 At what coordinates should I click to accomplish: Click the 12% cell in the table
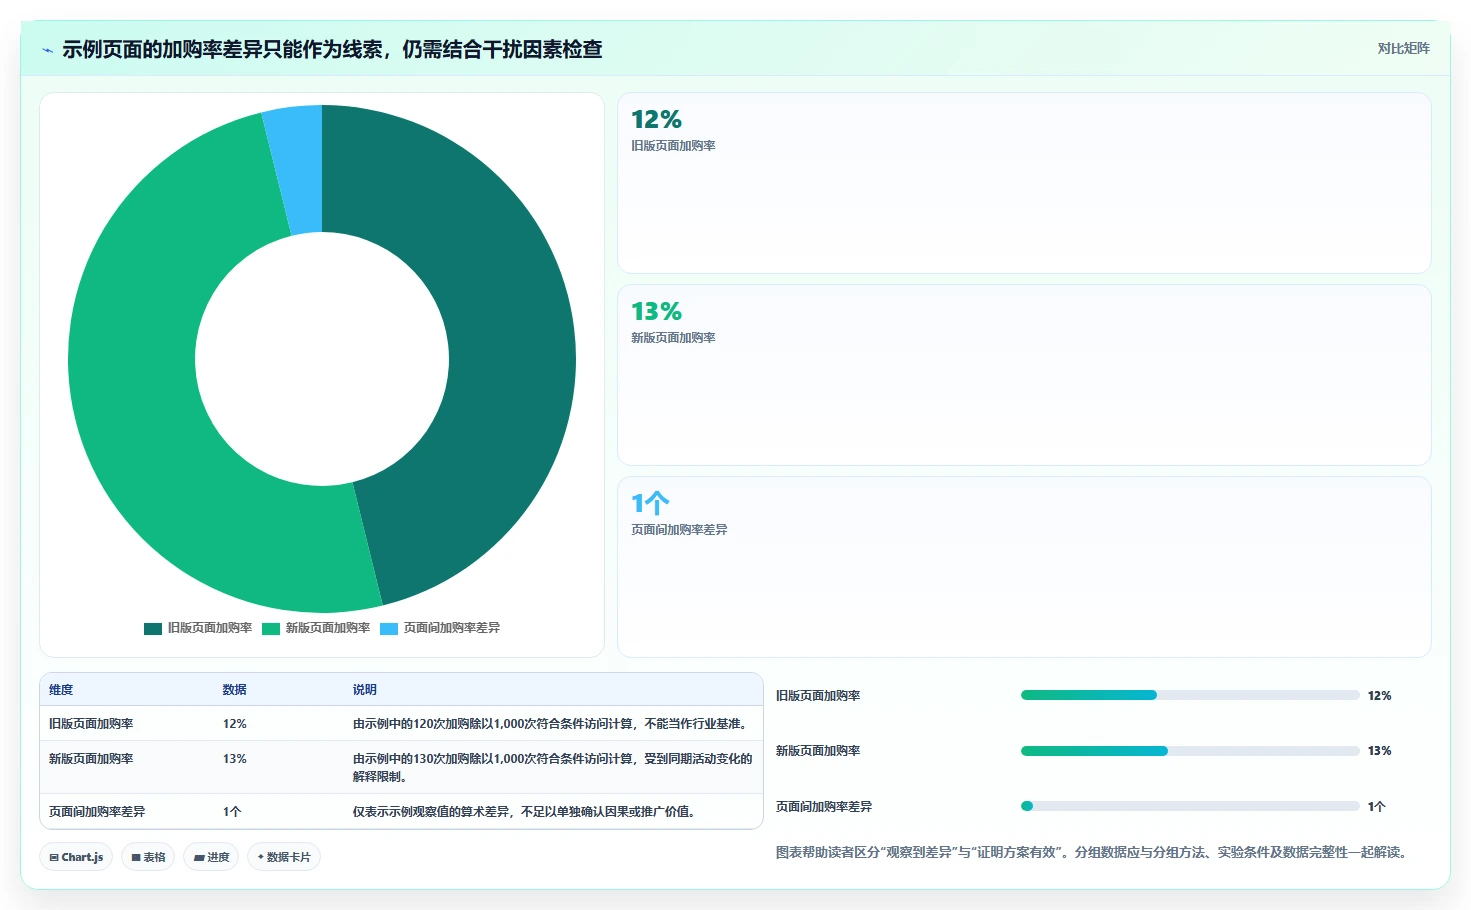click(235, 724)
